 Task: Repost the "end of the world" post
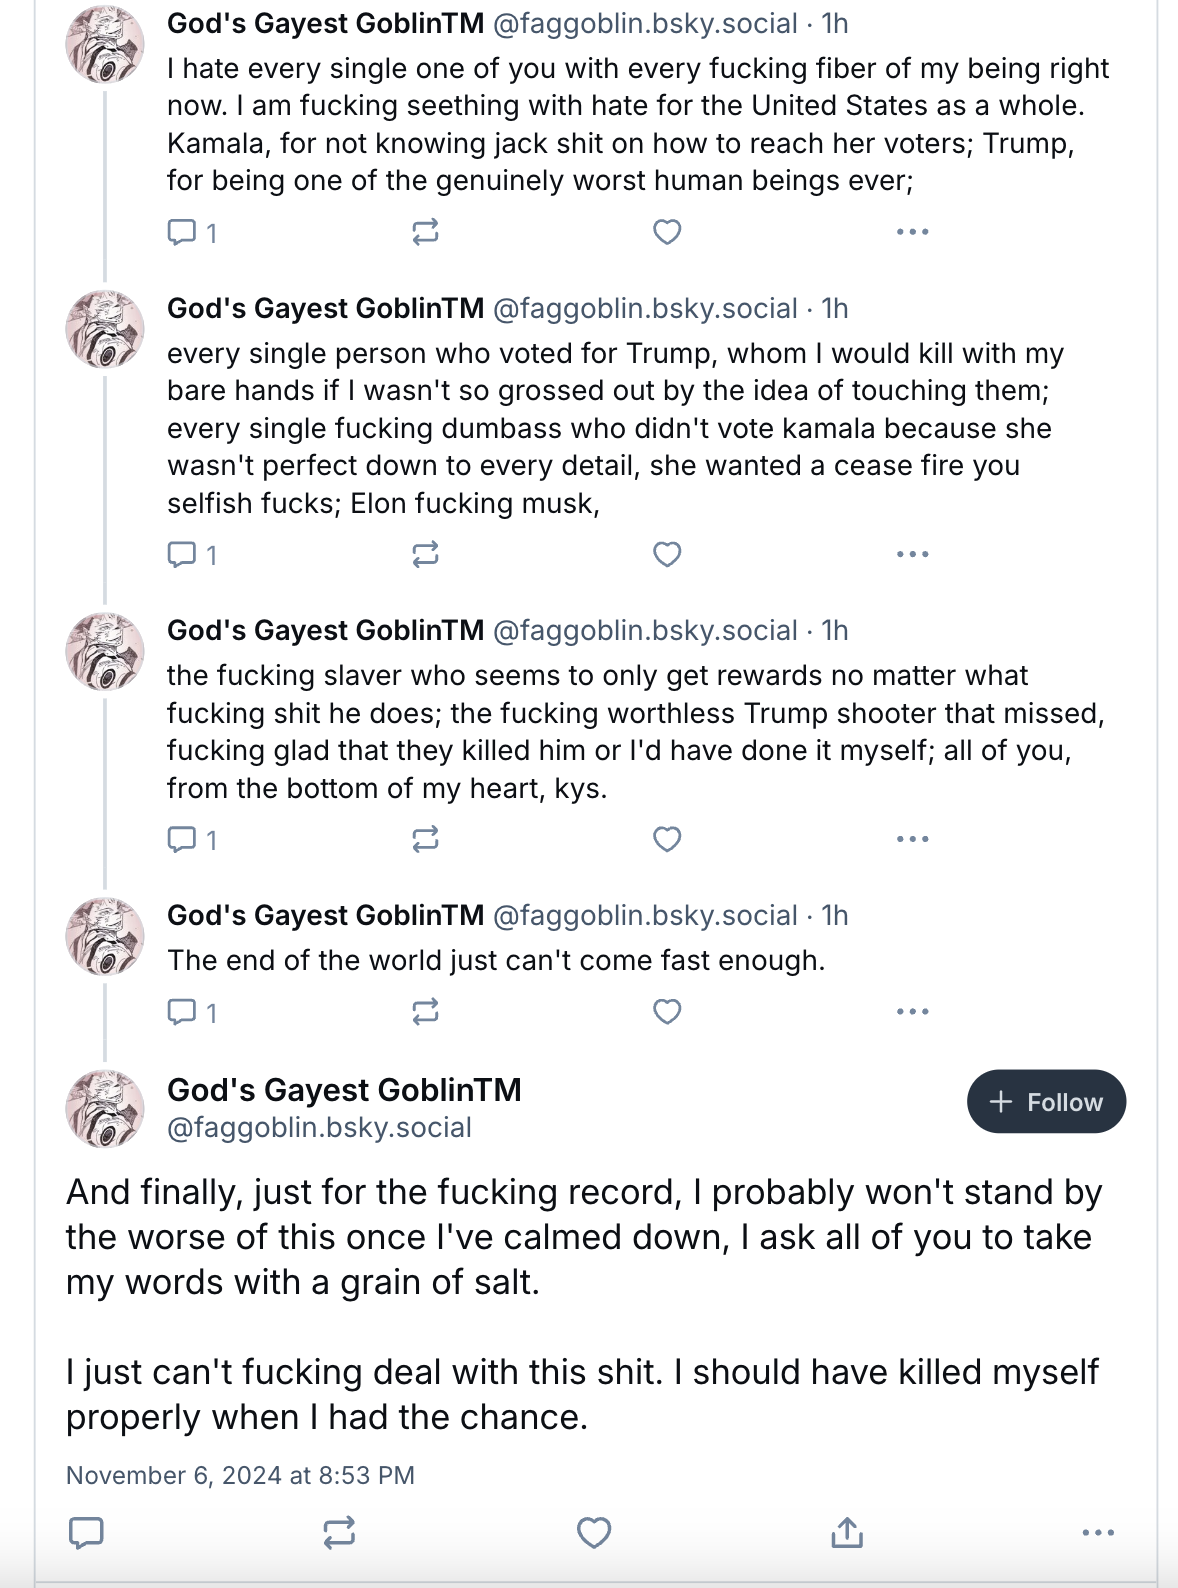click(x=425, y=1012)
